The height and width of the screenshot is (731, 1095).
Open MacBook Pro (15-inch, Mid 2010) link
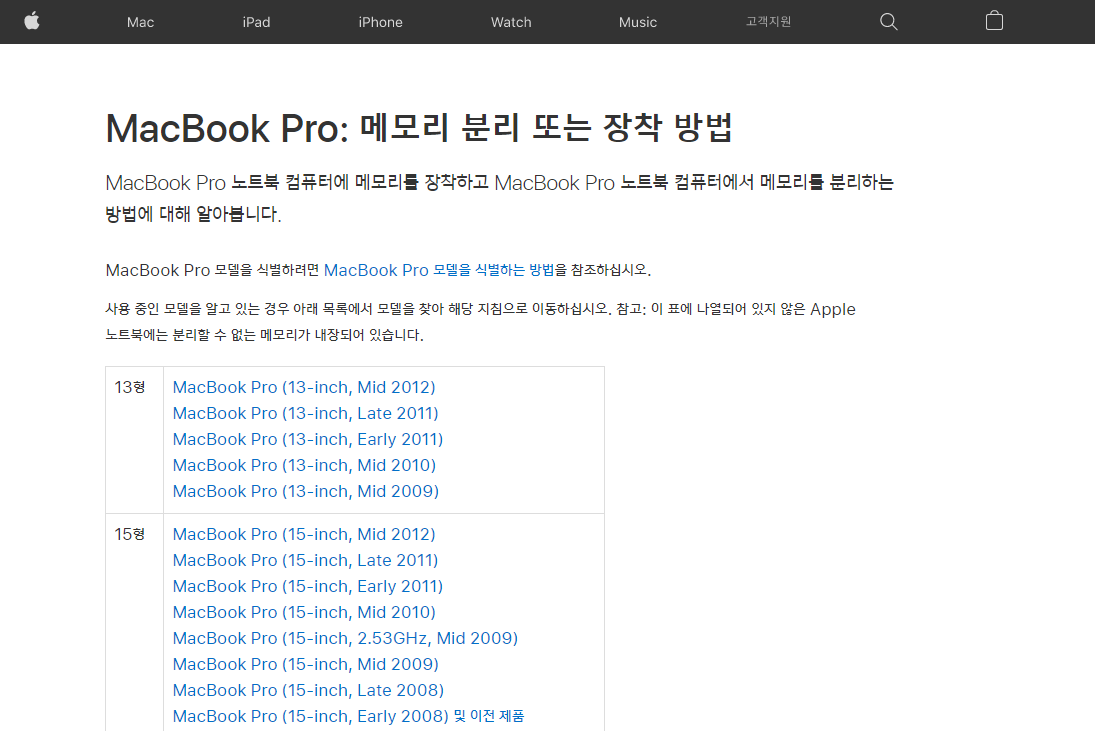coord(304,612)
